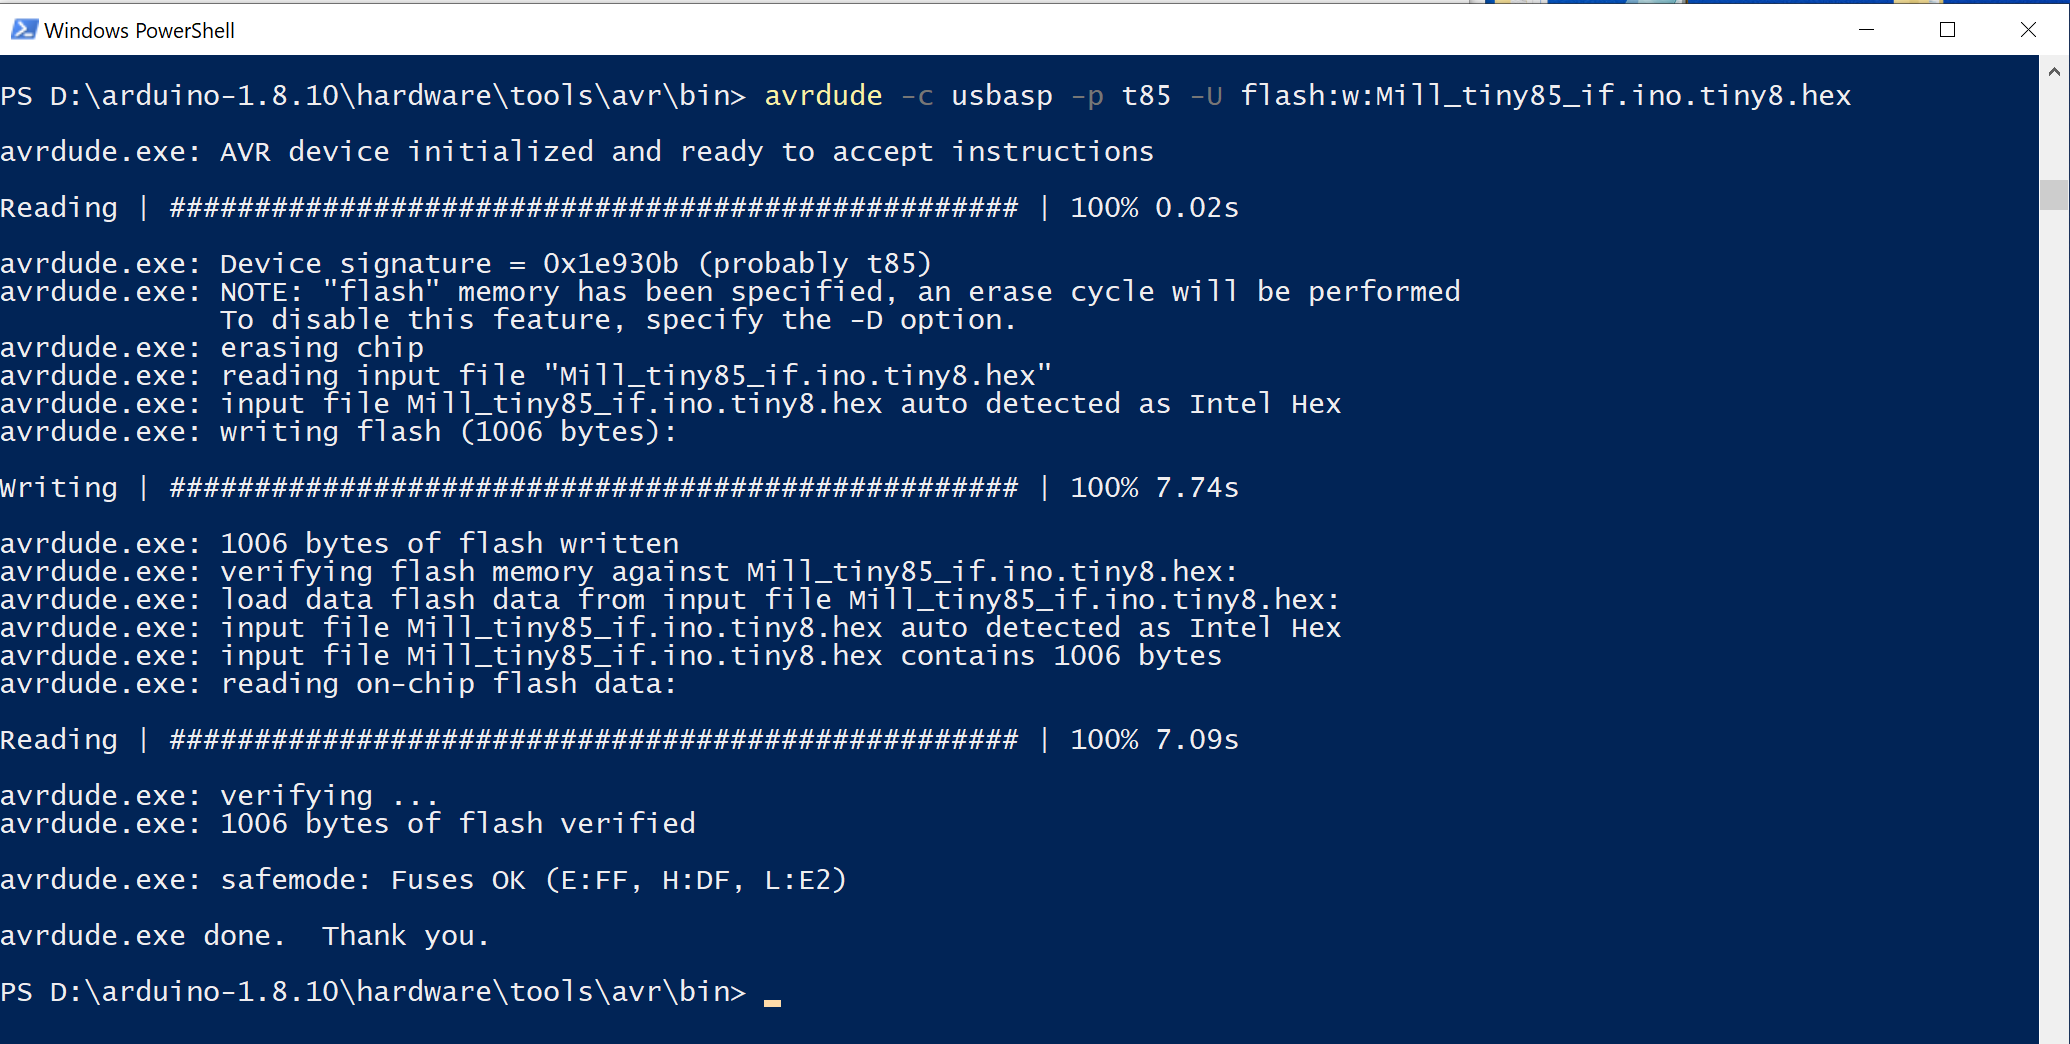Click the scrollbar track below the thumb

[x=2054, y=600]
